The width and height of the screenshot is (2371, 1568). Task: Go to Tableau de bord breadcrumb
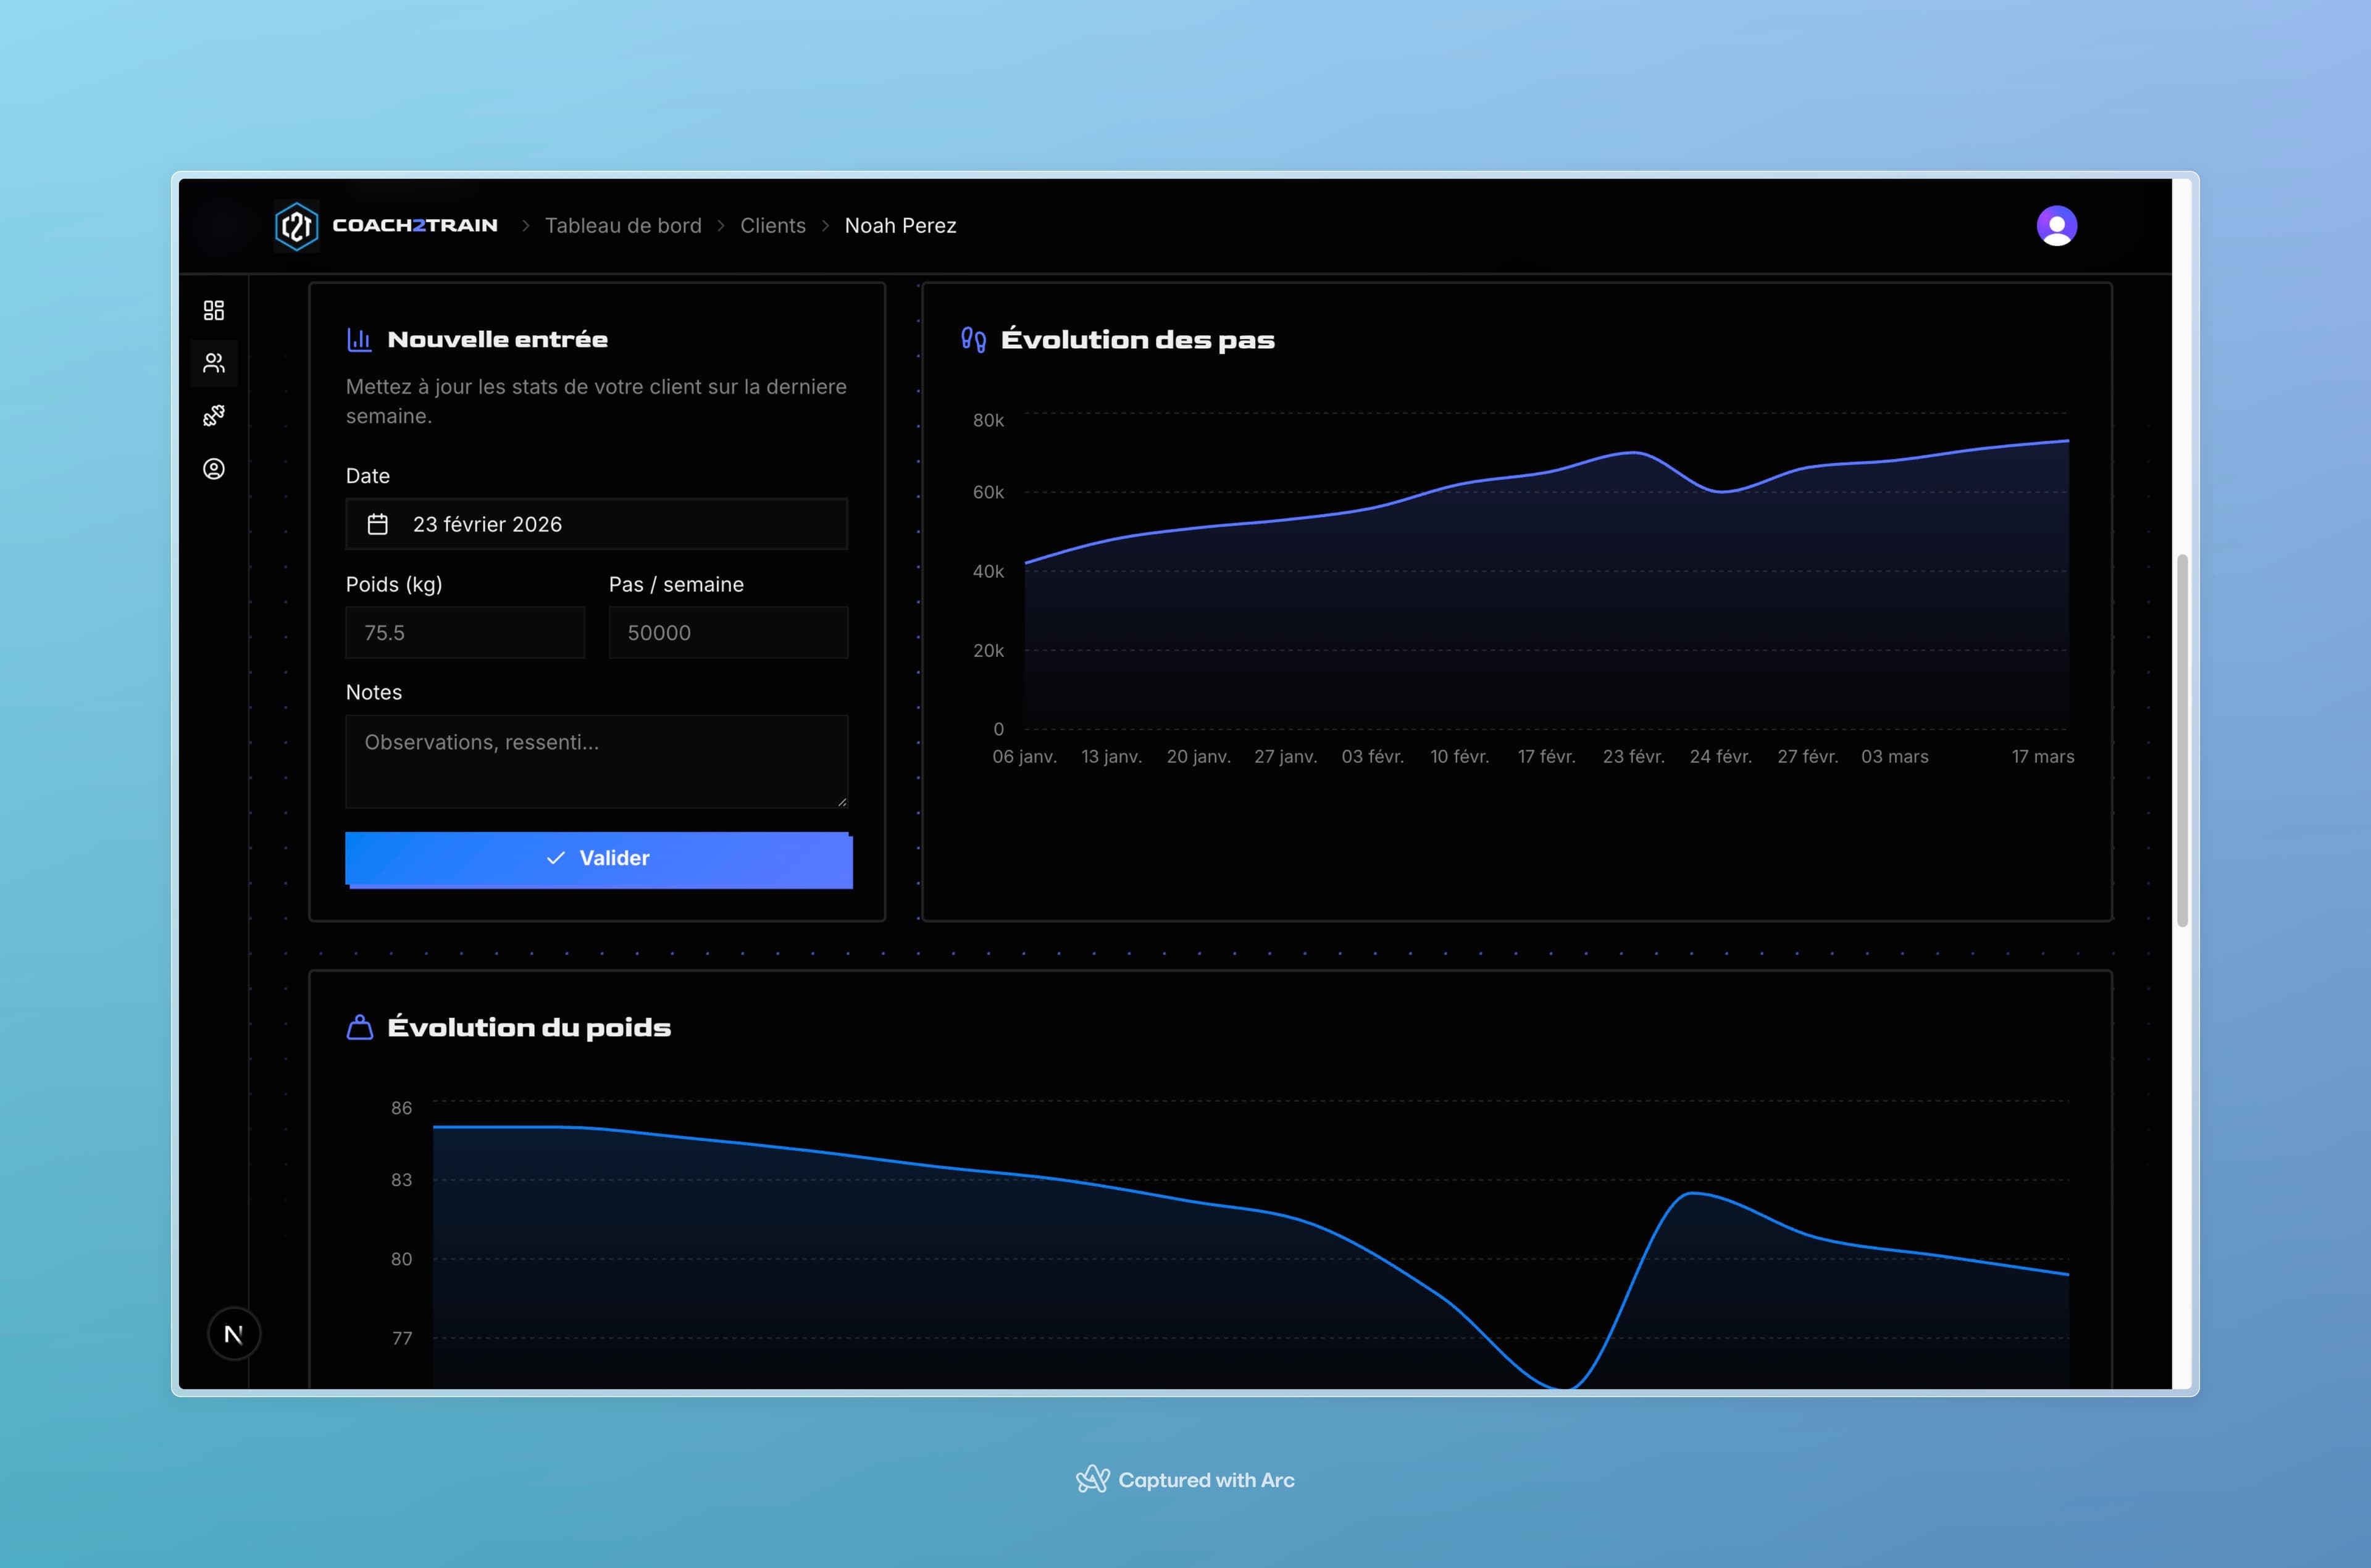click(x=623, y=226)
